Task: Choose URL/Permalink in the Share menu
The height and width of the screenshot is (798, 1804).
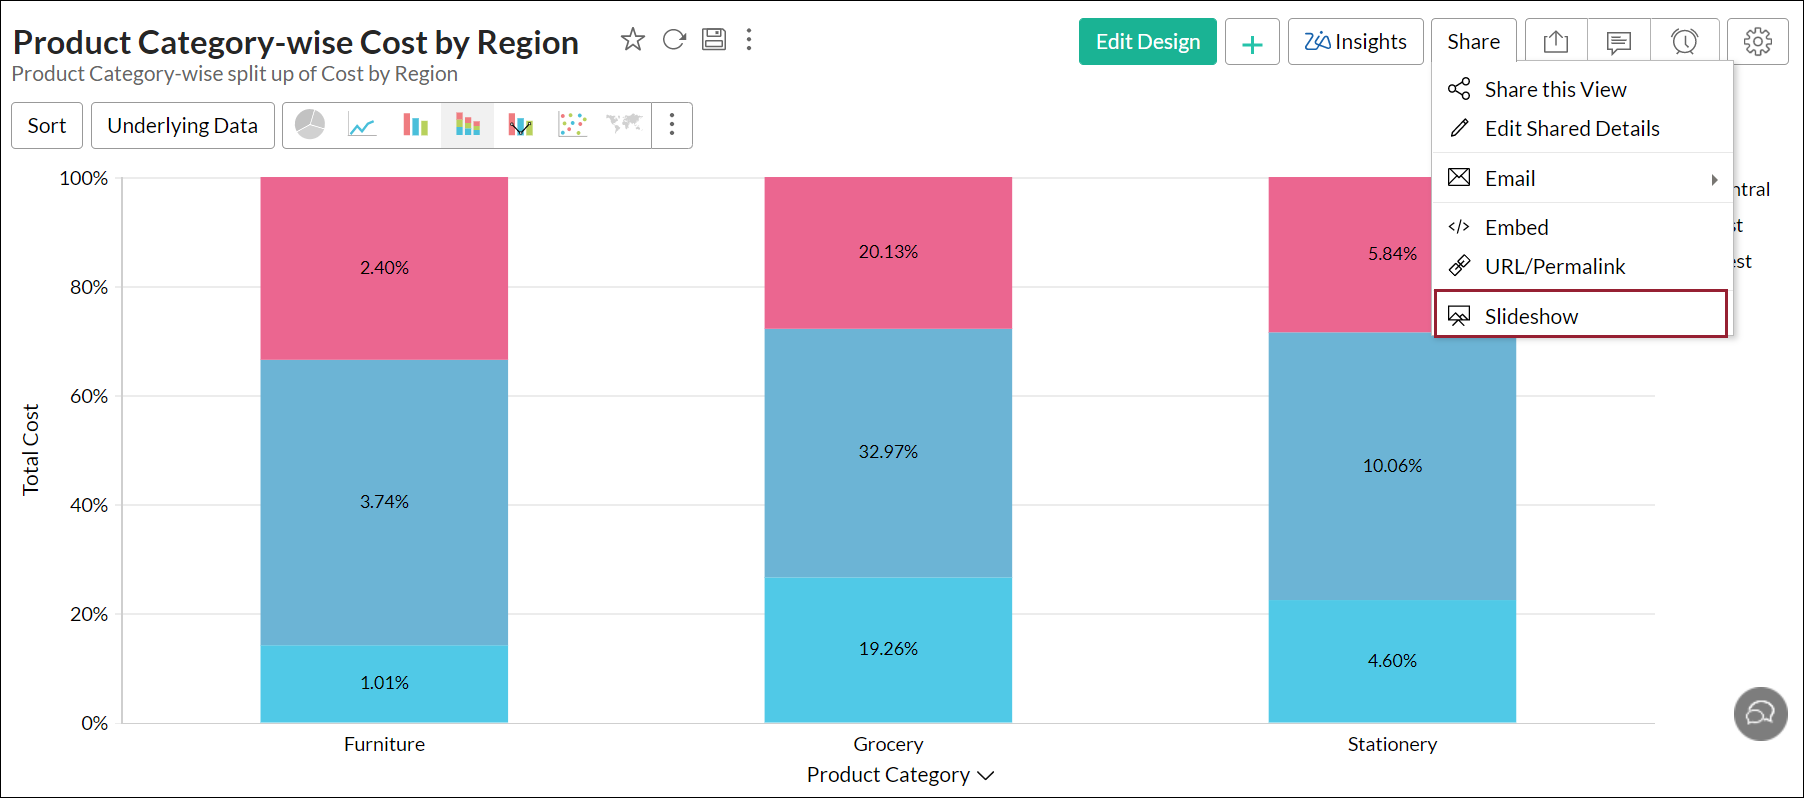Action: point(1554,267)
